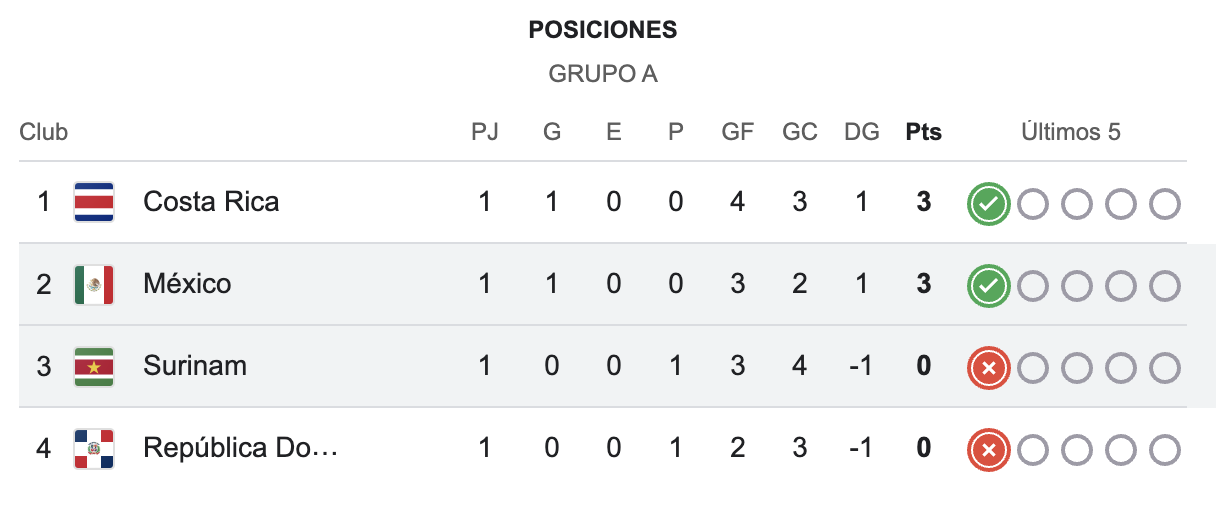Click Surinam's red loss X icon
1216x506 pixels.
pos(988,369)
